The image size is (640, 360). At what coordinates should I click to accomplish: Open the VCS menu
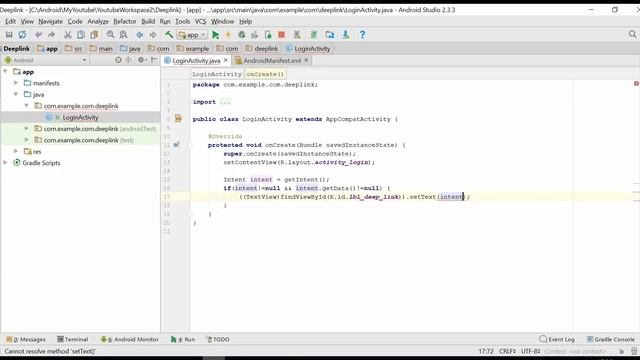[x=200, y=21]
